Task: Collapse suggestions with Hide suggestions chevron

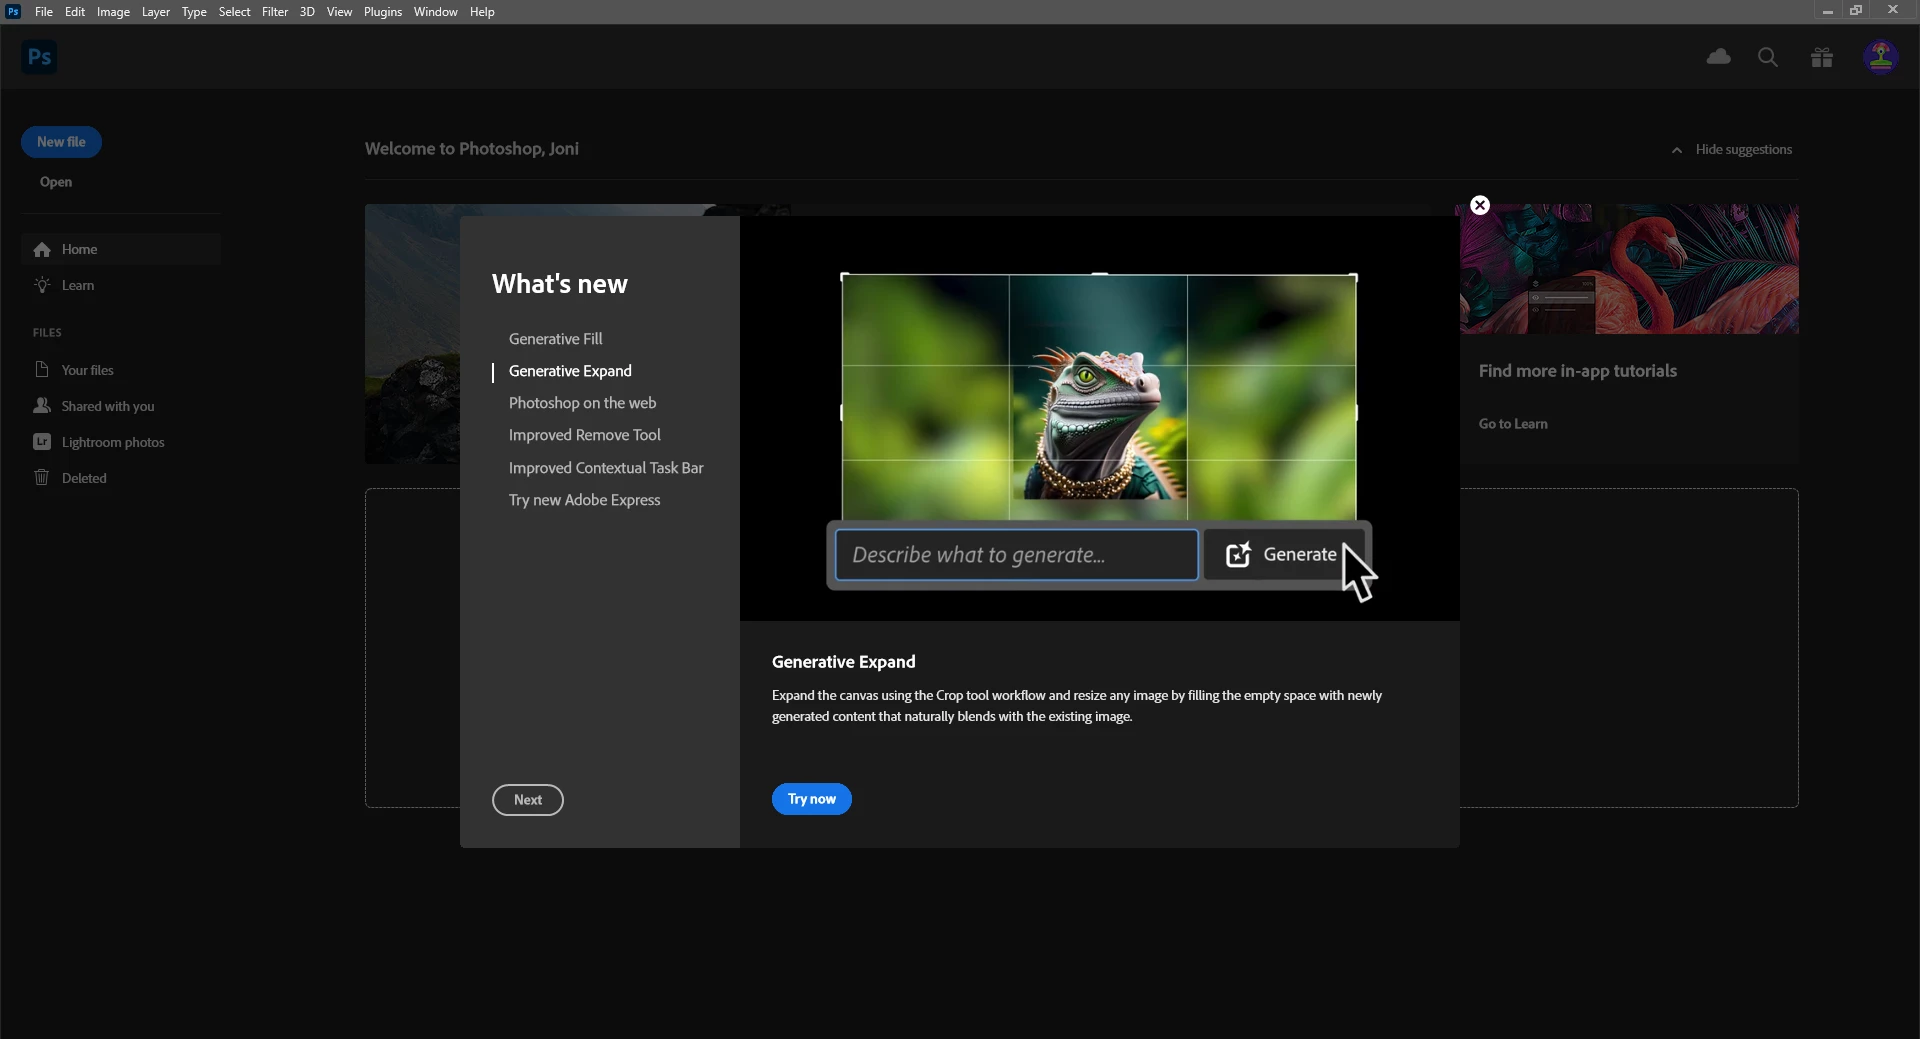Action: click(x=1677, y=150)
